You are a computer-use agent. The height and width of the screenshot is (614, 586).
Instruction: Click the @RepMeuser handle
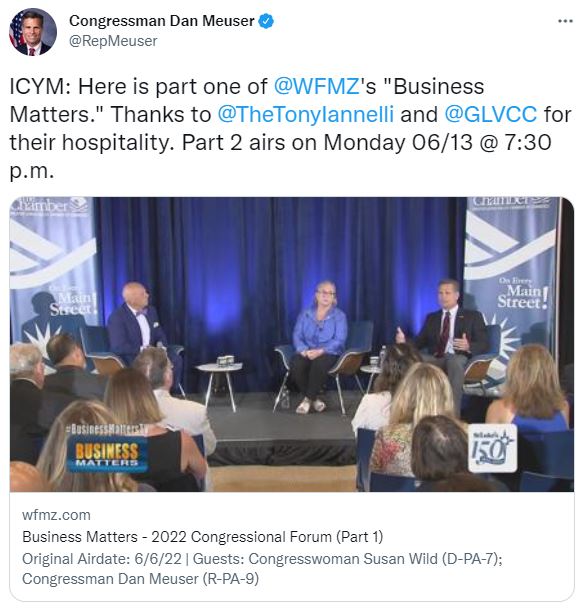tap(113, 41)
